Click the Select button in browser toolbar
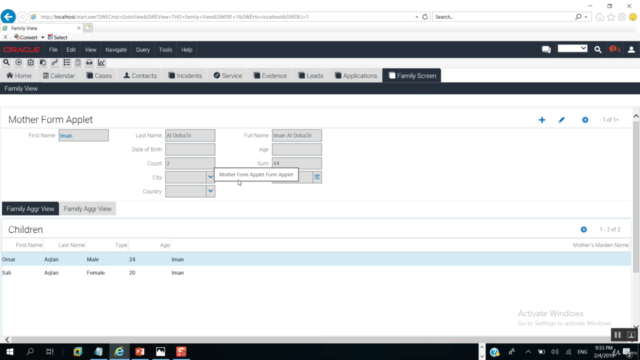 [x=58, y=37]
